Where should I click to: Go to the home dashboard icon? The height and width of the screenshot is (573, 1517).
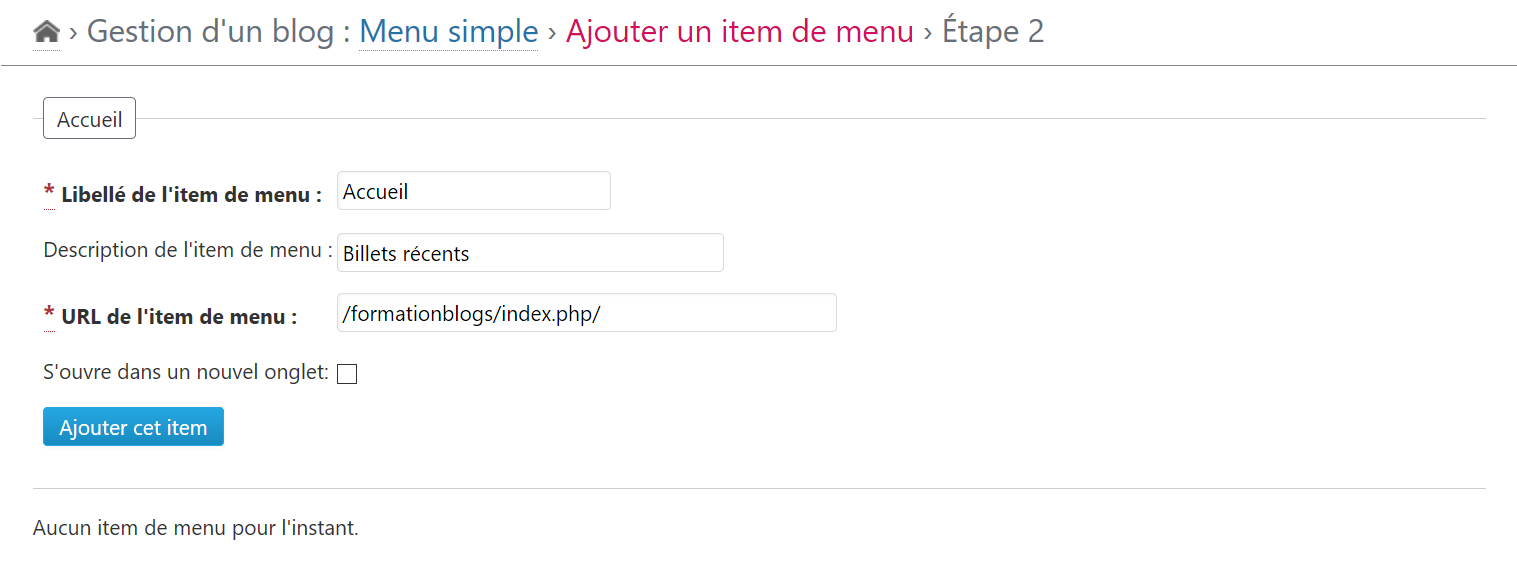(46, 33)
